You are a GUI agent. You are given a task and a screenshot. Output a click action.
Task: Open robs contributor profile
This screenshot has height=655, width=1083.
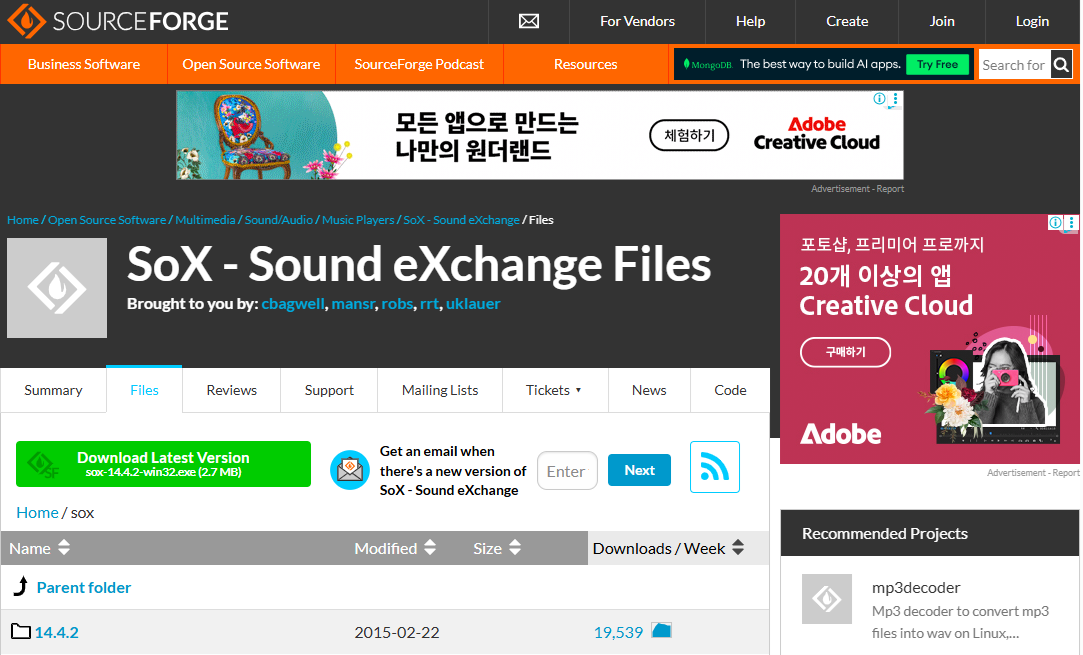pos(397,304)
